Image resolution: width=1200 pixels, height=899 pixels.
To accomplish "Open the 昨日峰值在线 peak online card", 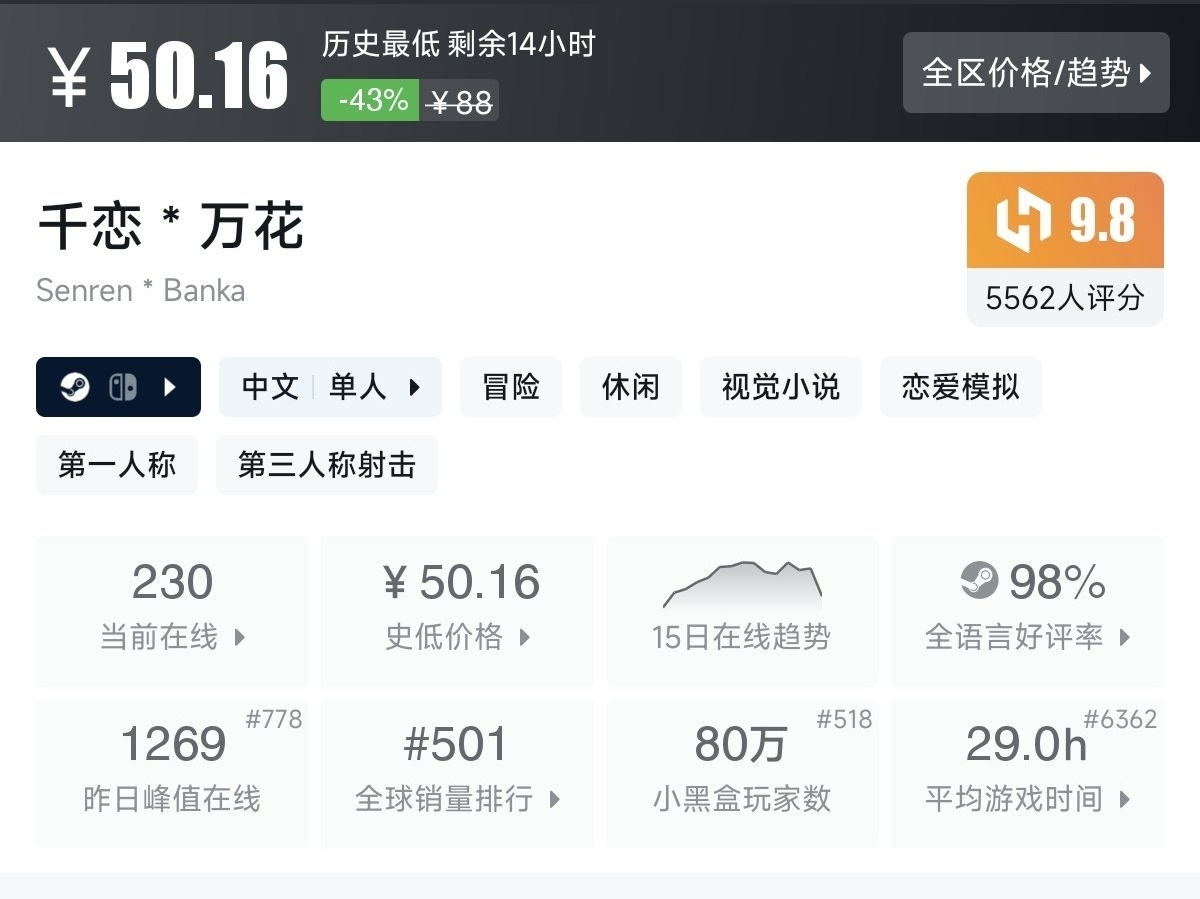I will pyautogui.click(x=173, y=774).
